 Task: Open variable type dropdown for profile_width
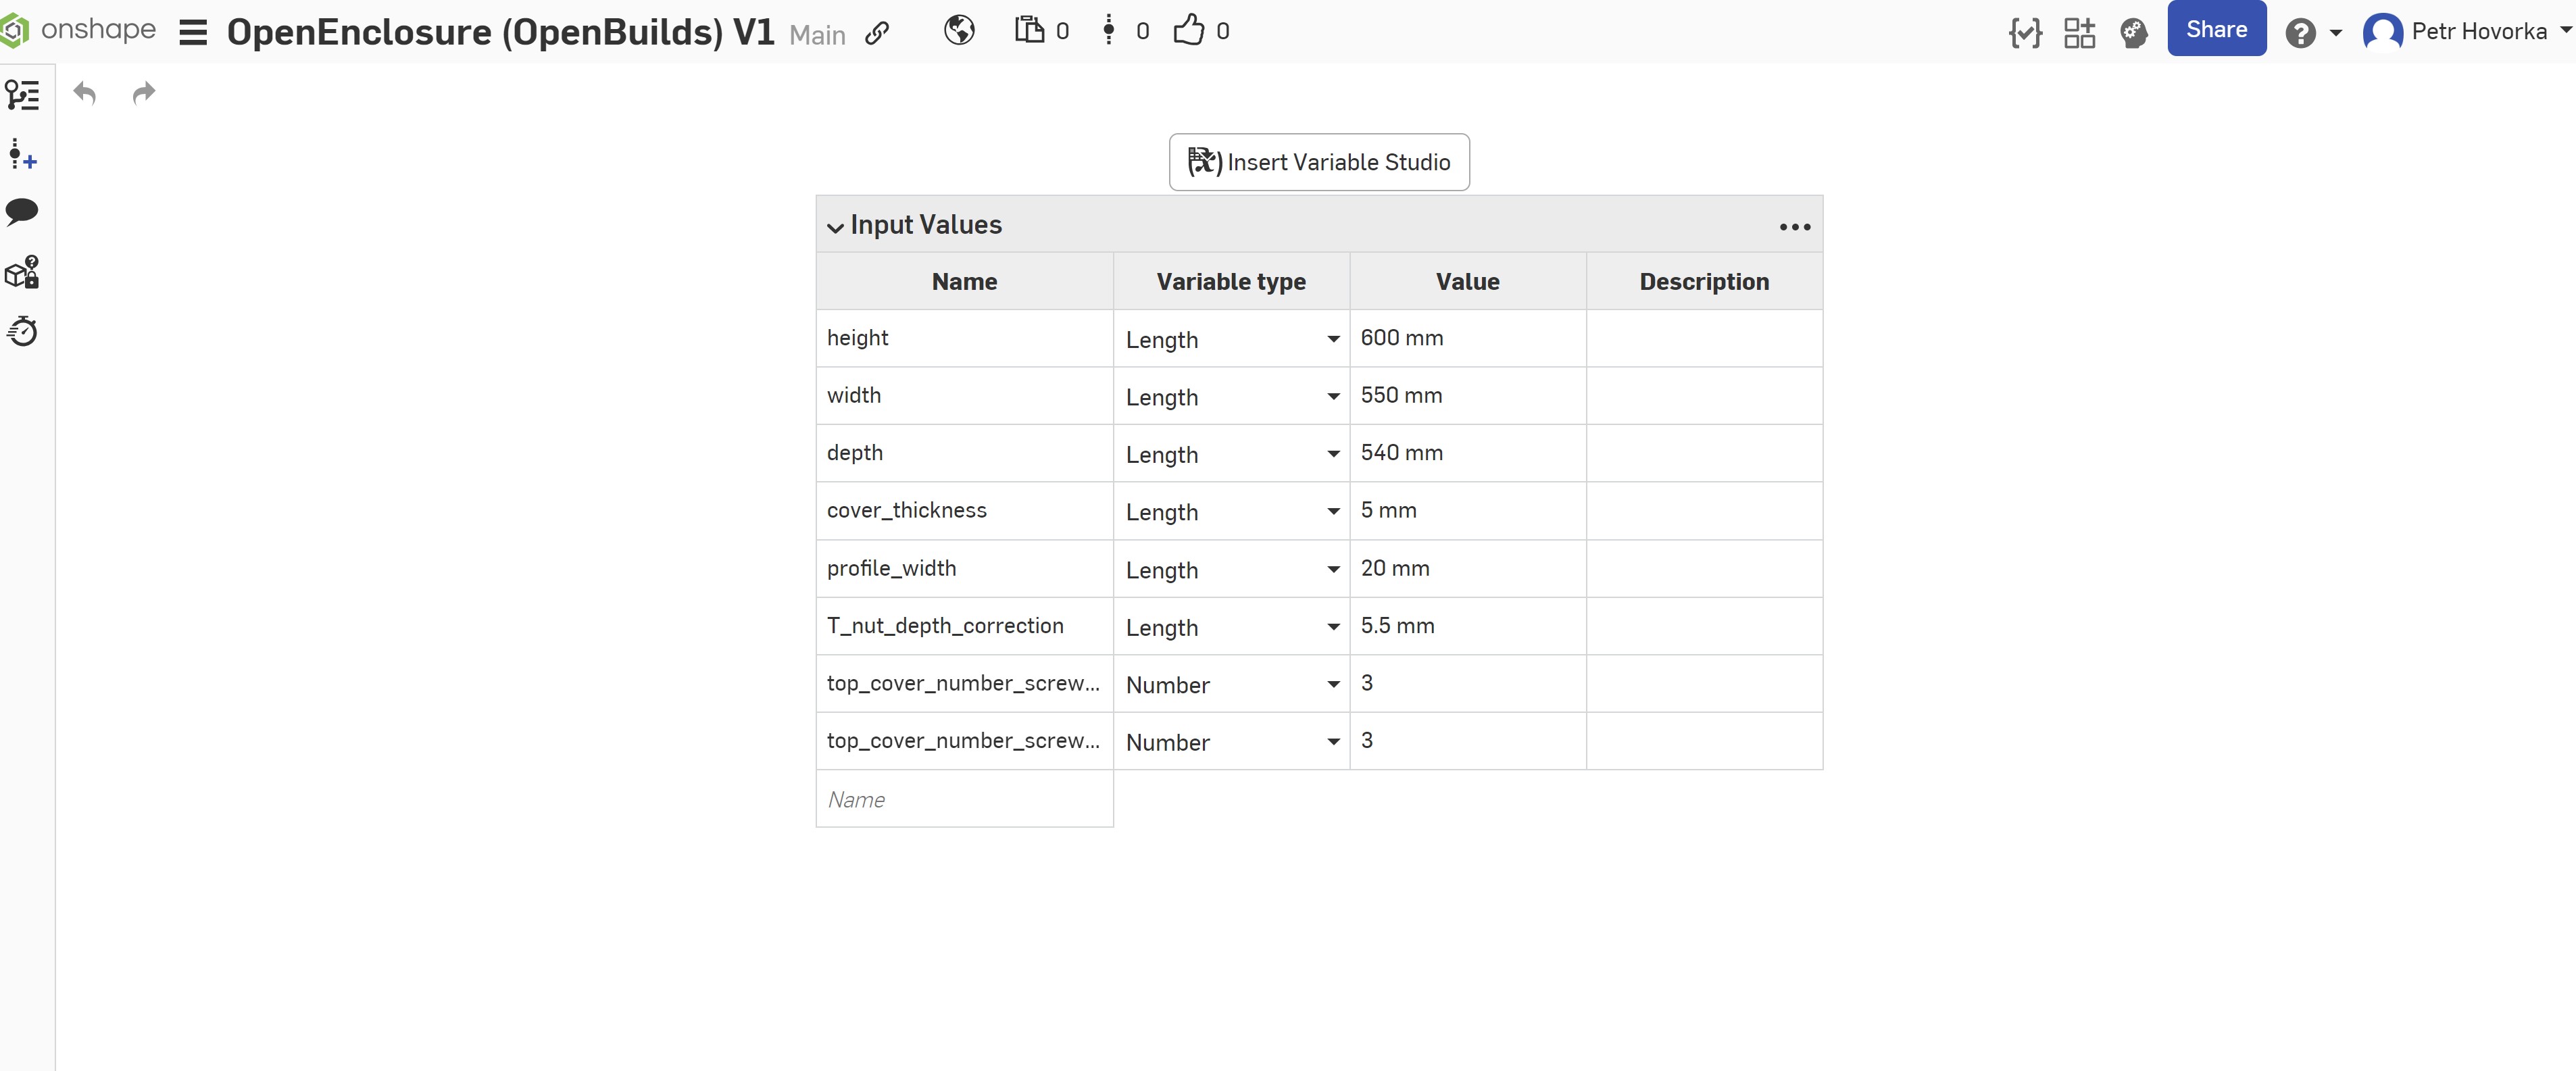pos(1232,570)
